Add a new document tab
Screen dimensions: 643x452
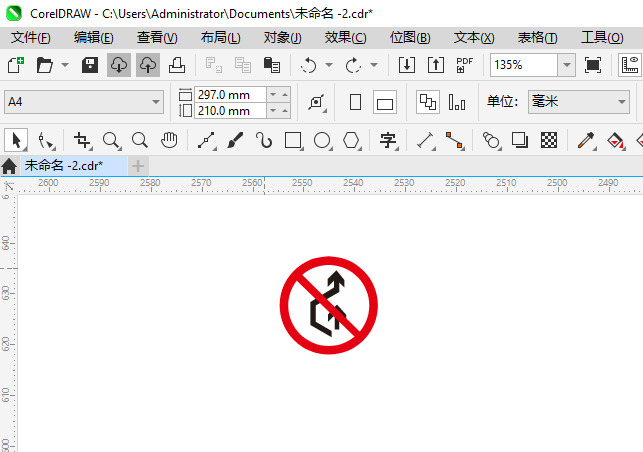point(138,166)
